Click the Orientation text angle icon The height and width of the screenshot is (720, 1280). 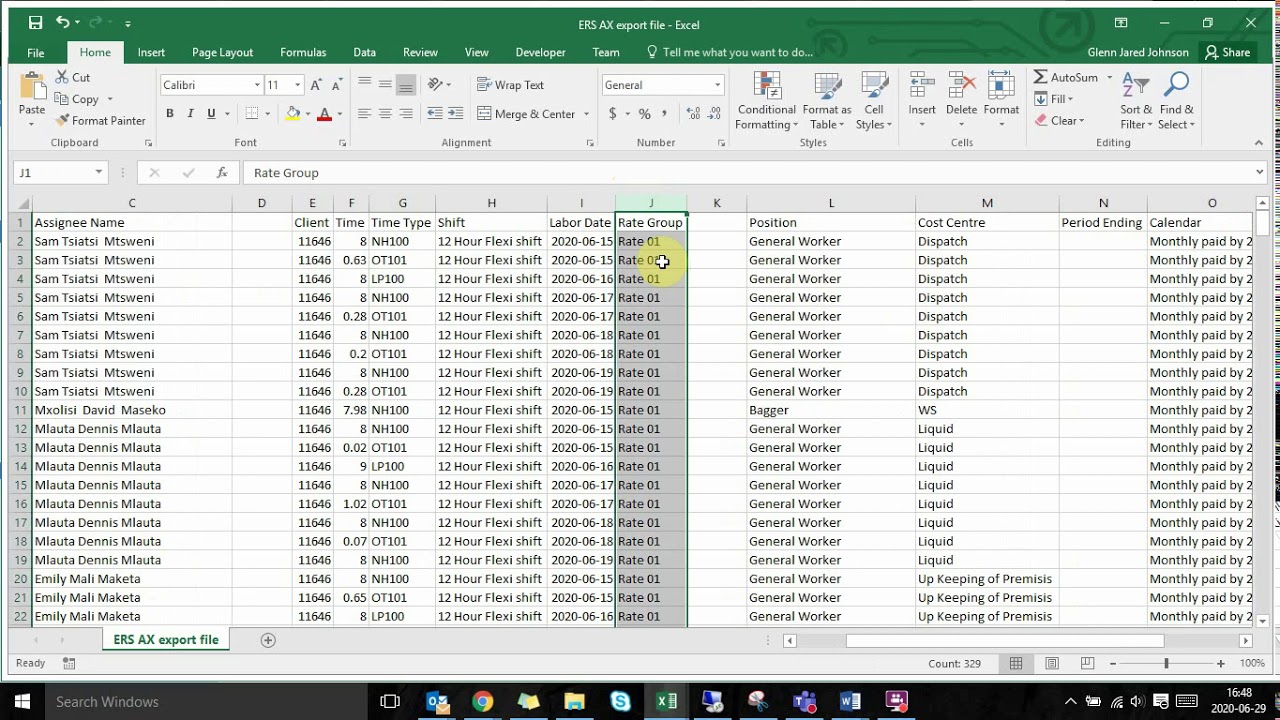(x=434, y=85)
